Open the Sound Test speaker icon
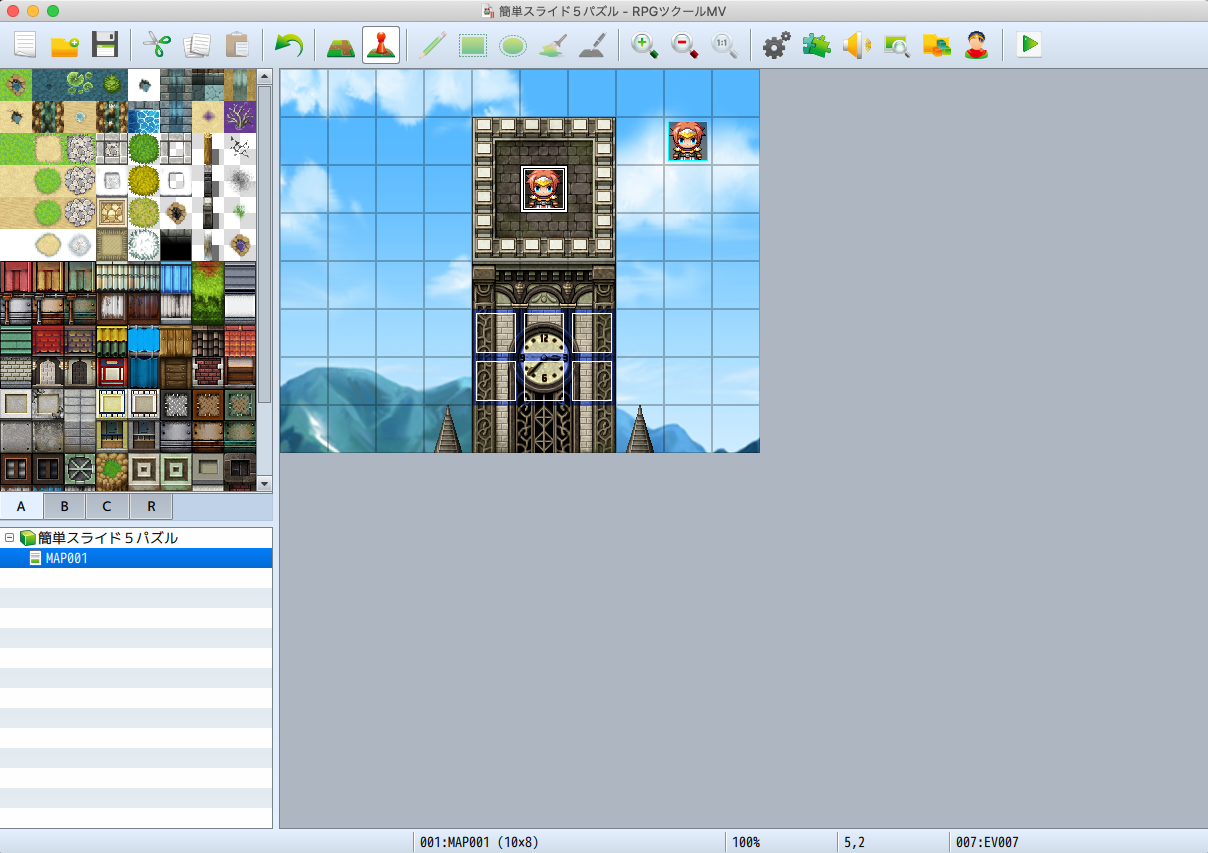This screenshot has width=1208, height=853. coord(857,45)
